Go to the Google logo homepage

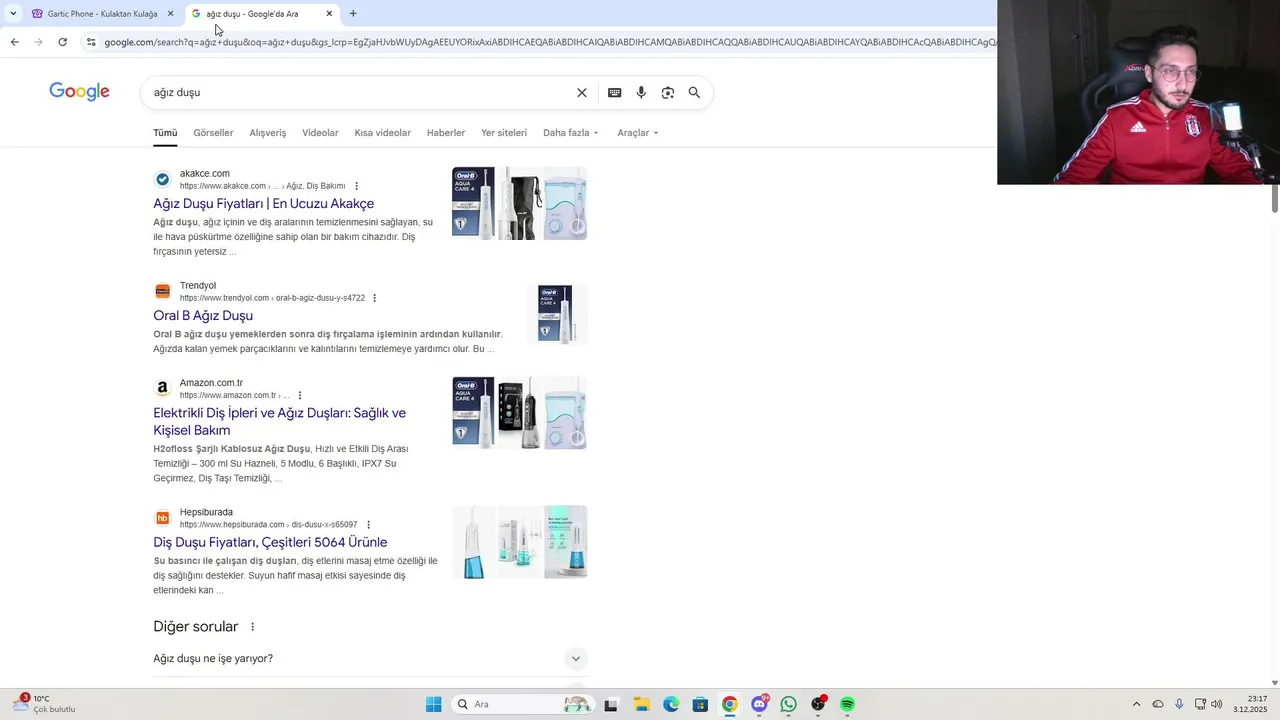79,92
